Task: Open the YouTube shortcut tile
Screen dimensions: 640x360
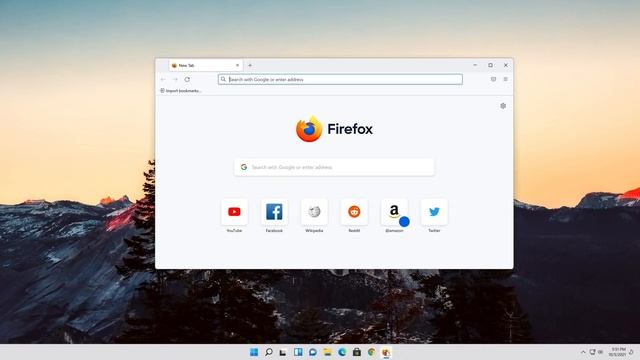Action: pos(234,212)
